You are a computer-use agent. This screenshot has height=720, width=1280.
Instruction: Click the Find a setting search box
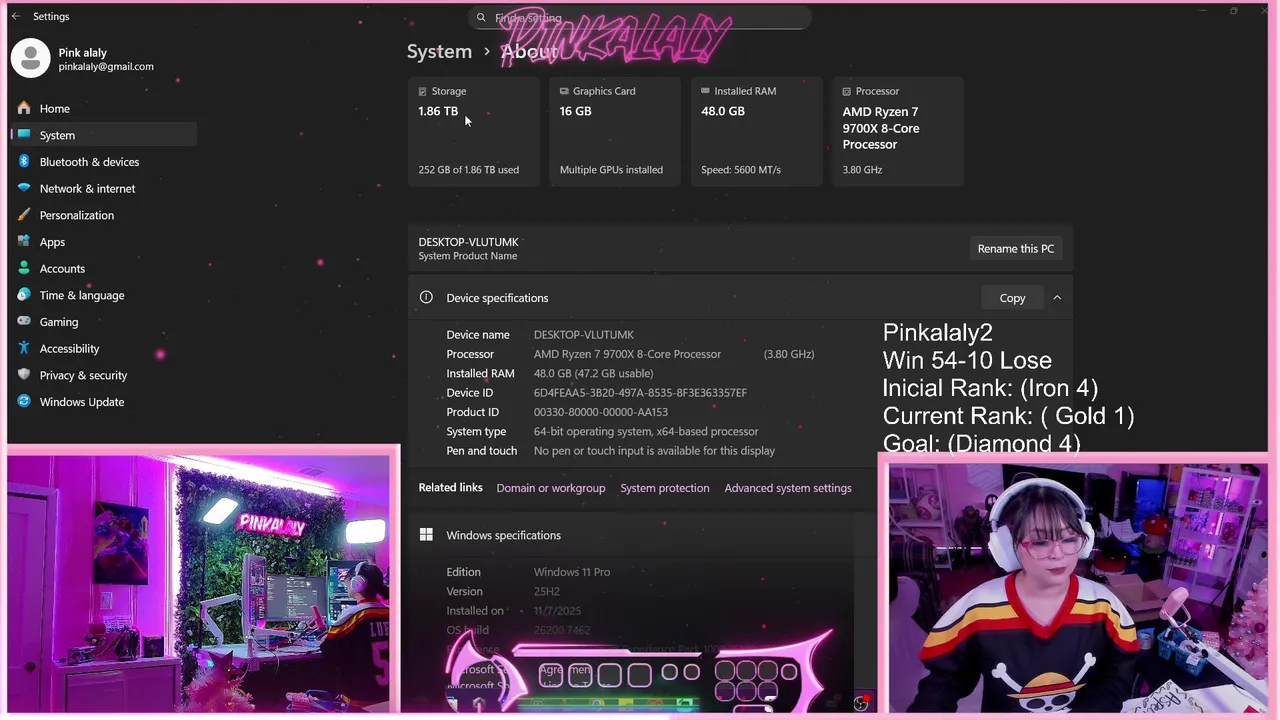pos(640,18)
